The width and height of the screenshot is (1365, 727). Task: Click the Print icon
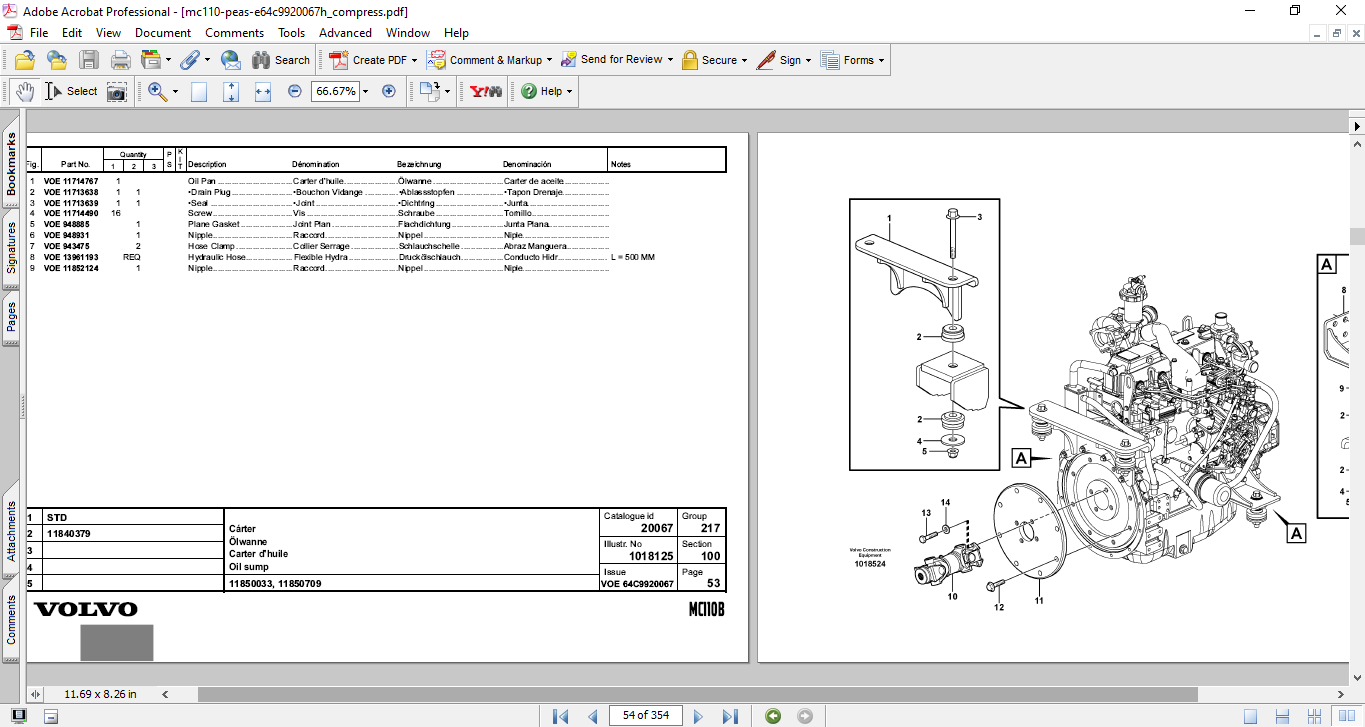tap(120, 60)
